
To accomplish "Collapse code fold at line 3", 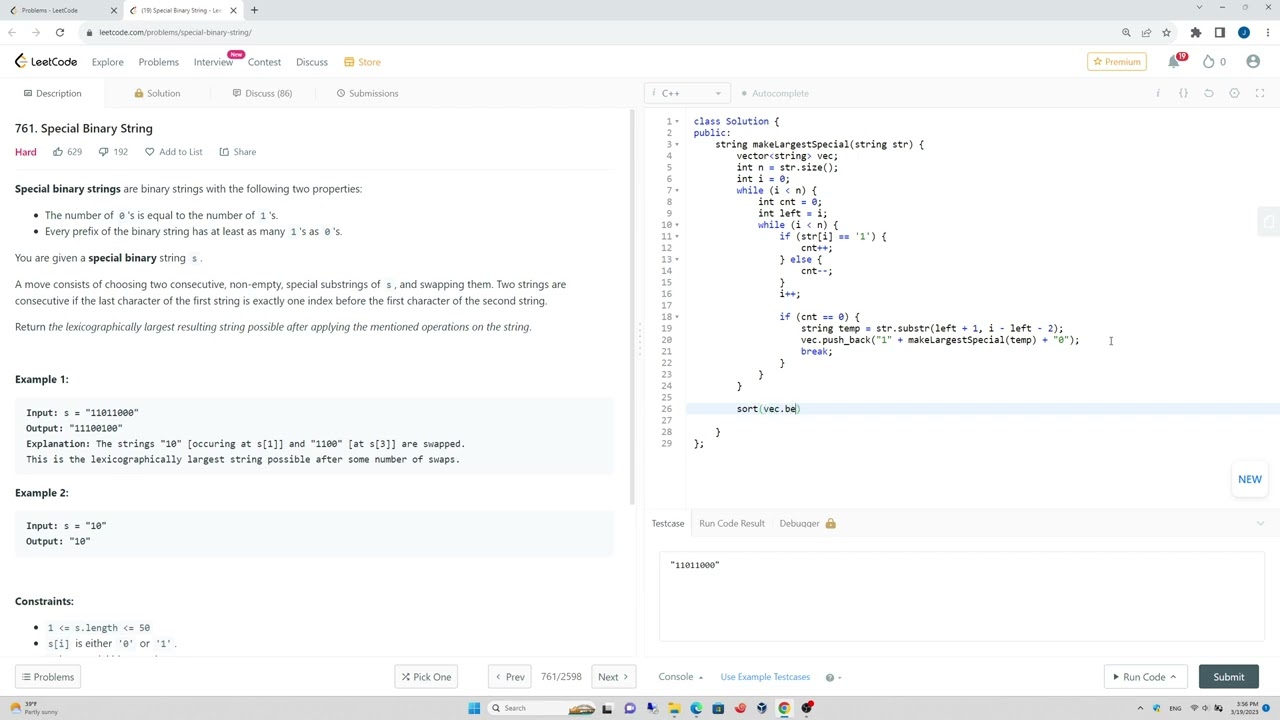I will pyautogui.click(x=677, y=144).
